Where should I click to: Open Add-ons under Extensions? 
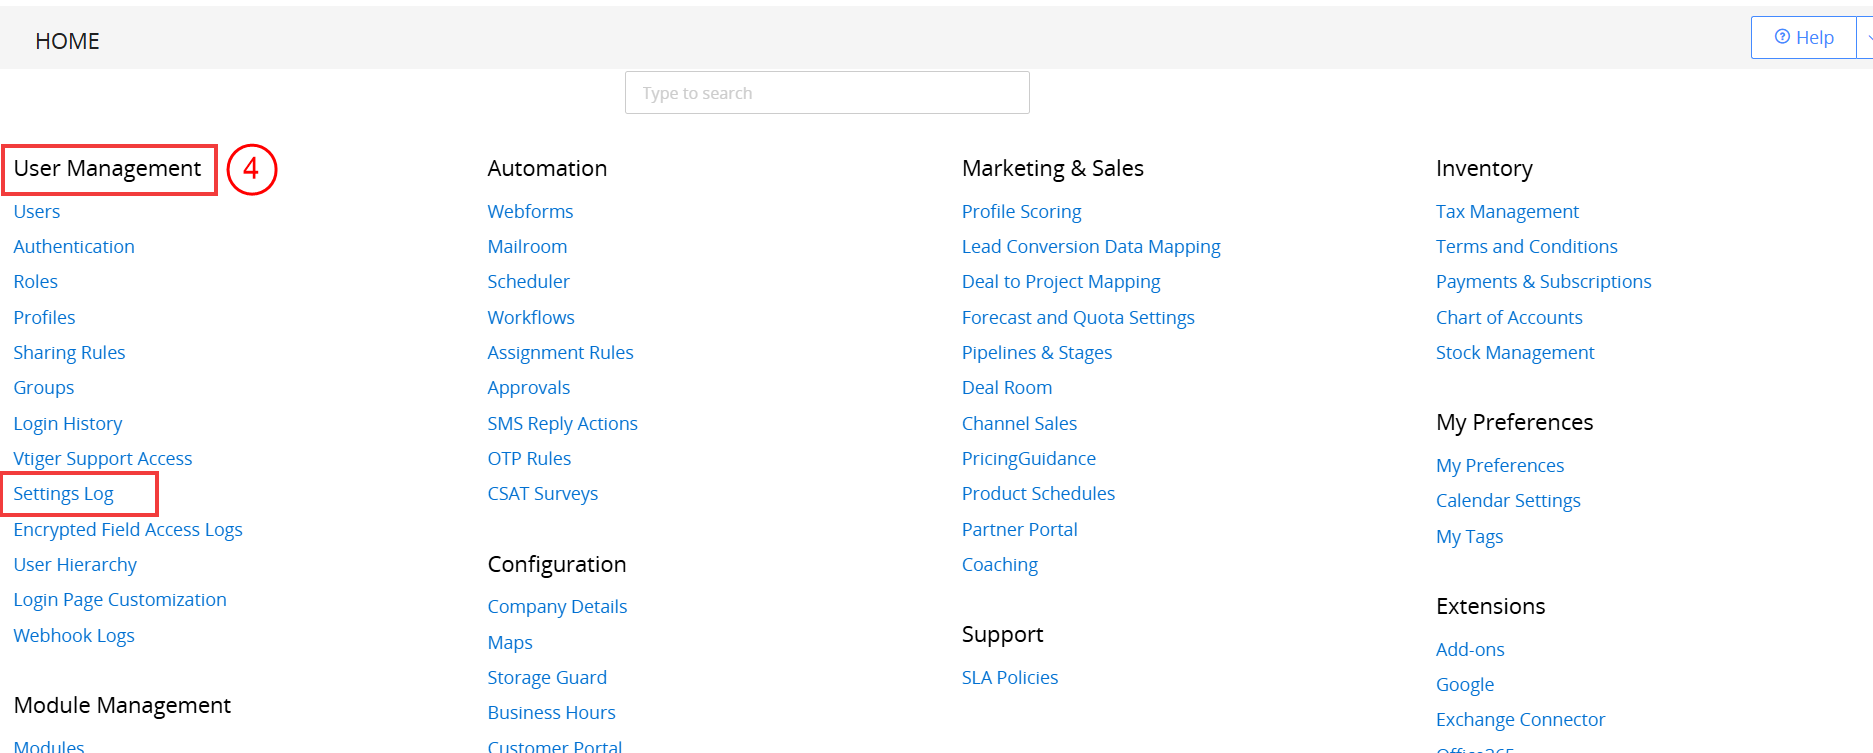point(1470,650)
